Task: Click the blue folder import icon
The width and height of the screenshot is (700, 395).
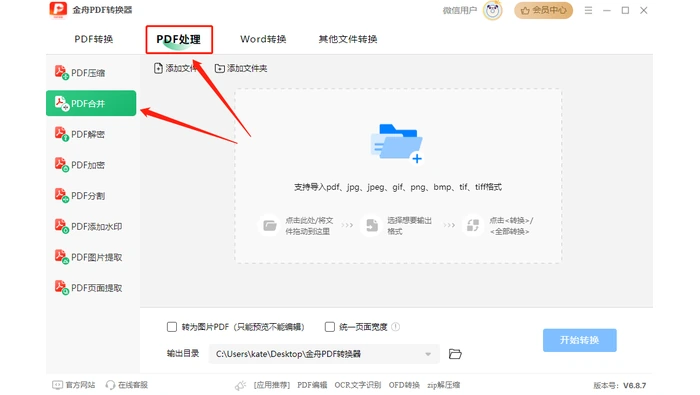Action: tap(396, 143)
